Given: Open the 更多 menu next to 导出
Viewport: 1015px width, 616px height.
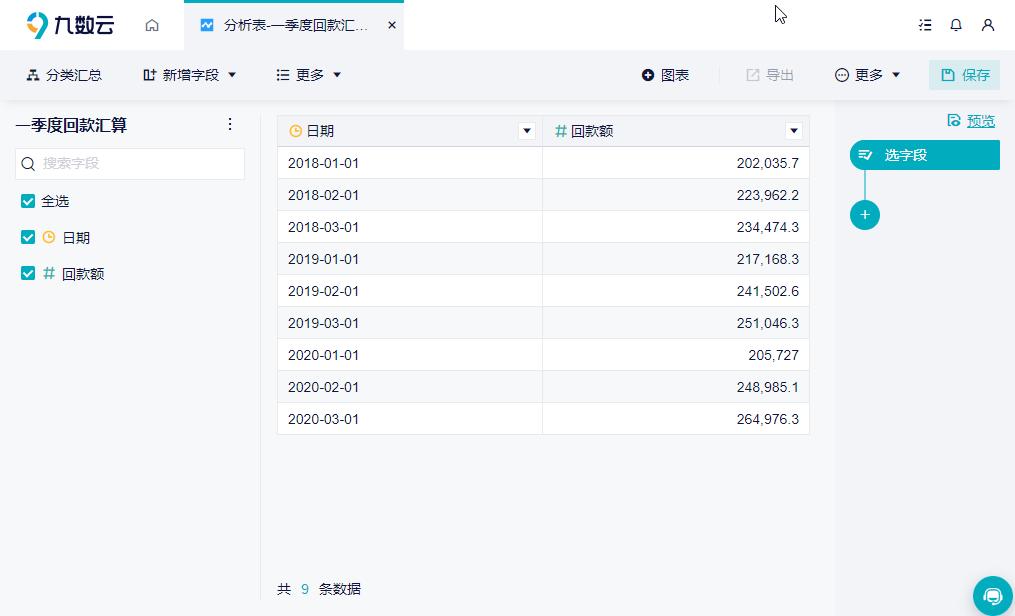Looking at the screenshot, I should pos(867,75).
